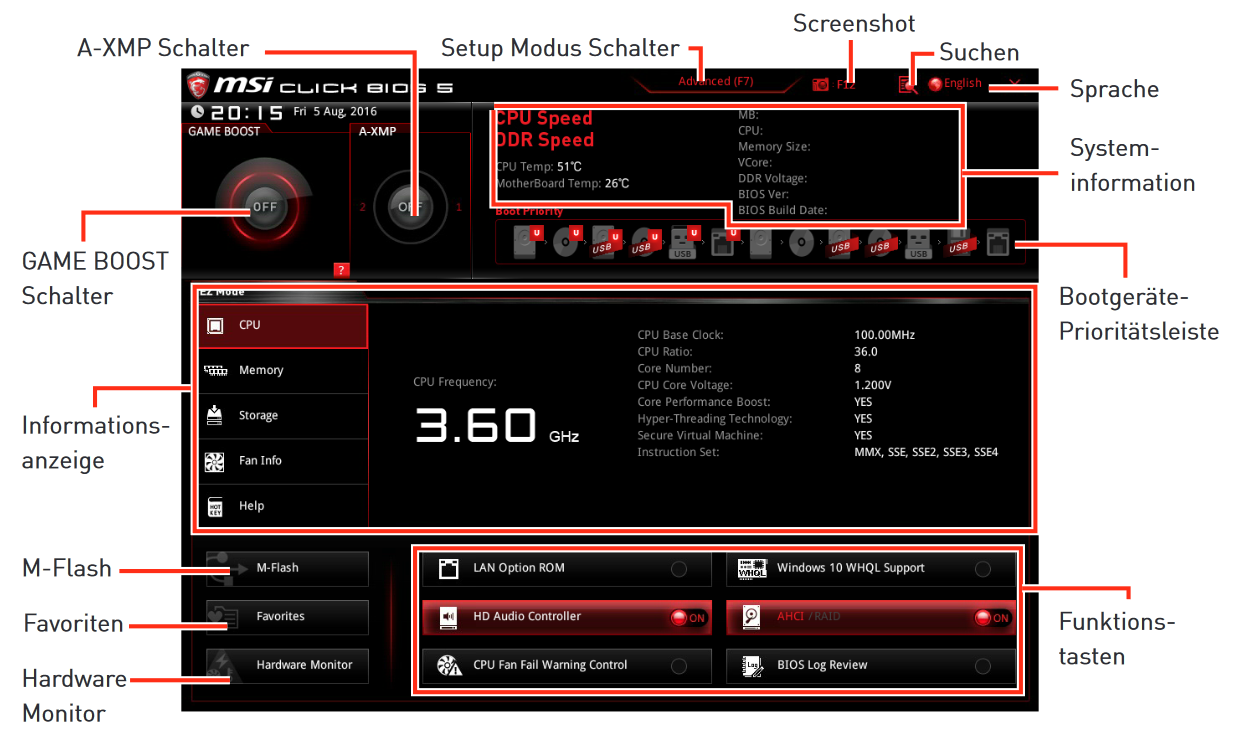This screenshot has height=748, width=1242.
Task: Click the Favorites star icon
Action: (225, 617)
